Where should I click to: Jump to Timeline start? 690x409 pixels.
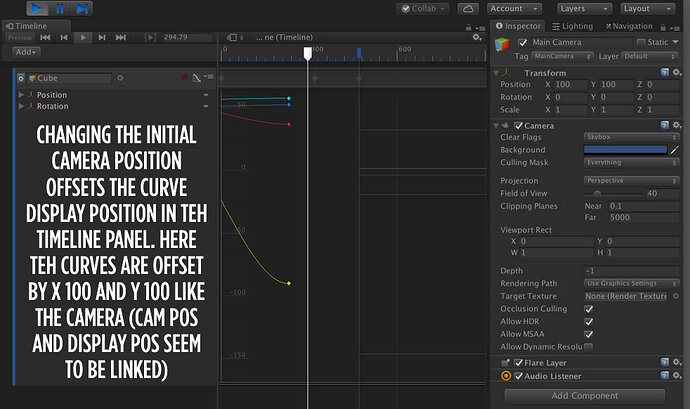[x=45, y=37]
